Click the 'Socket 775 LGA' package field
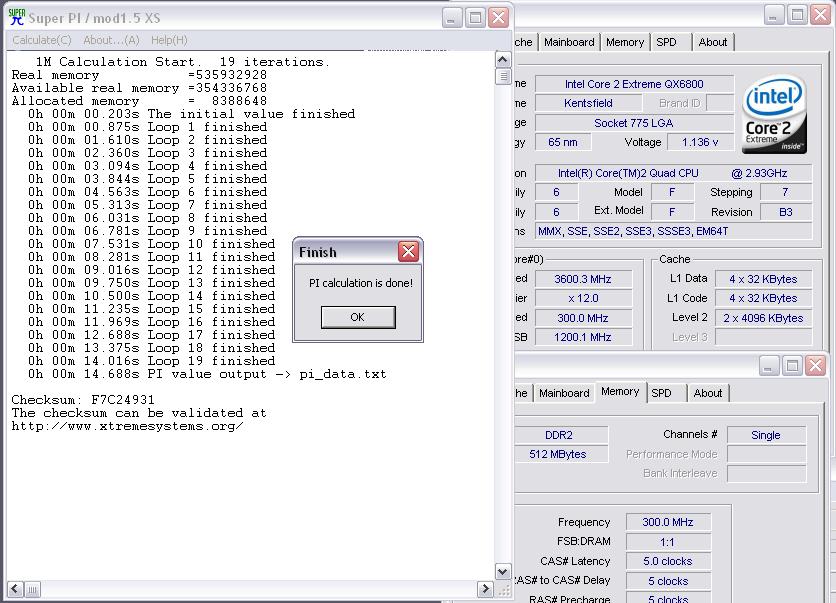 [x=634, y=123]
